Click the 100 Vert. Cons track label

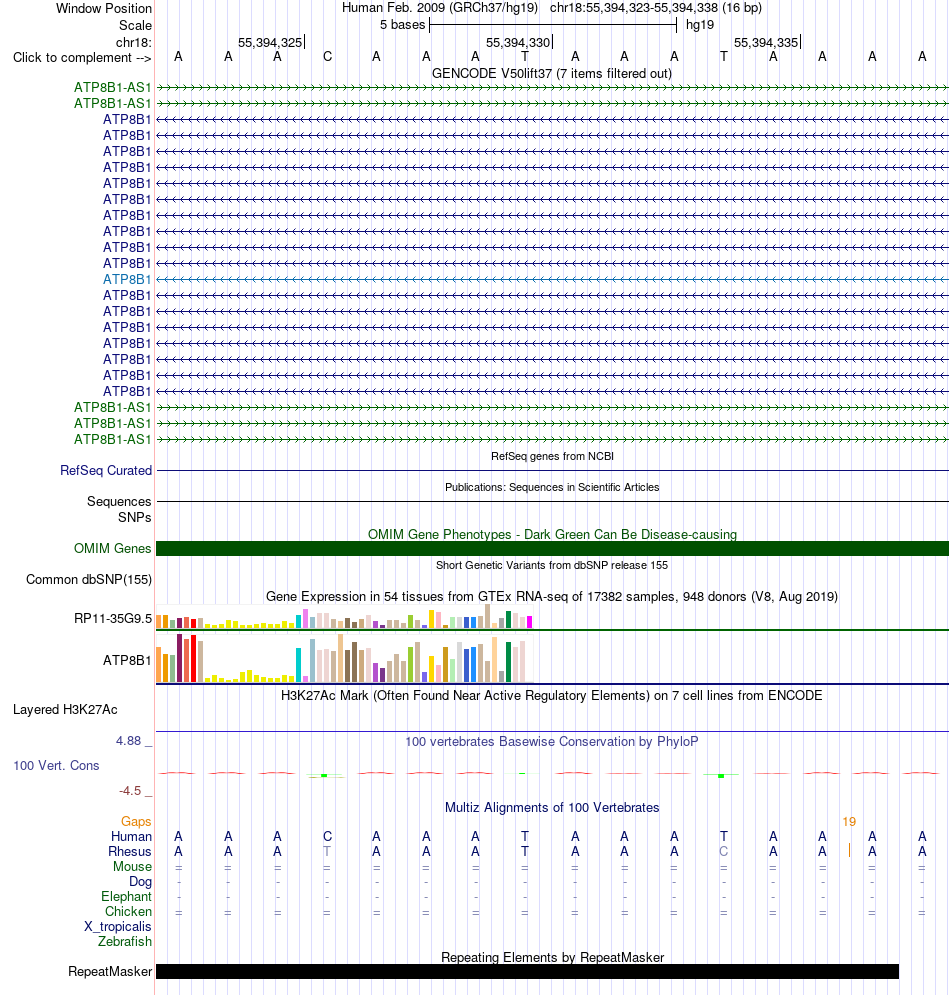coord(56,765)
